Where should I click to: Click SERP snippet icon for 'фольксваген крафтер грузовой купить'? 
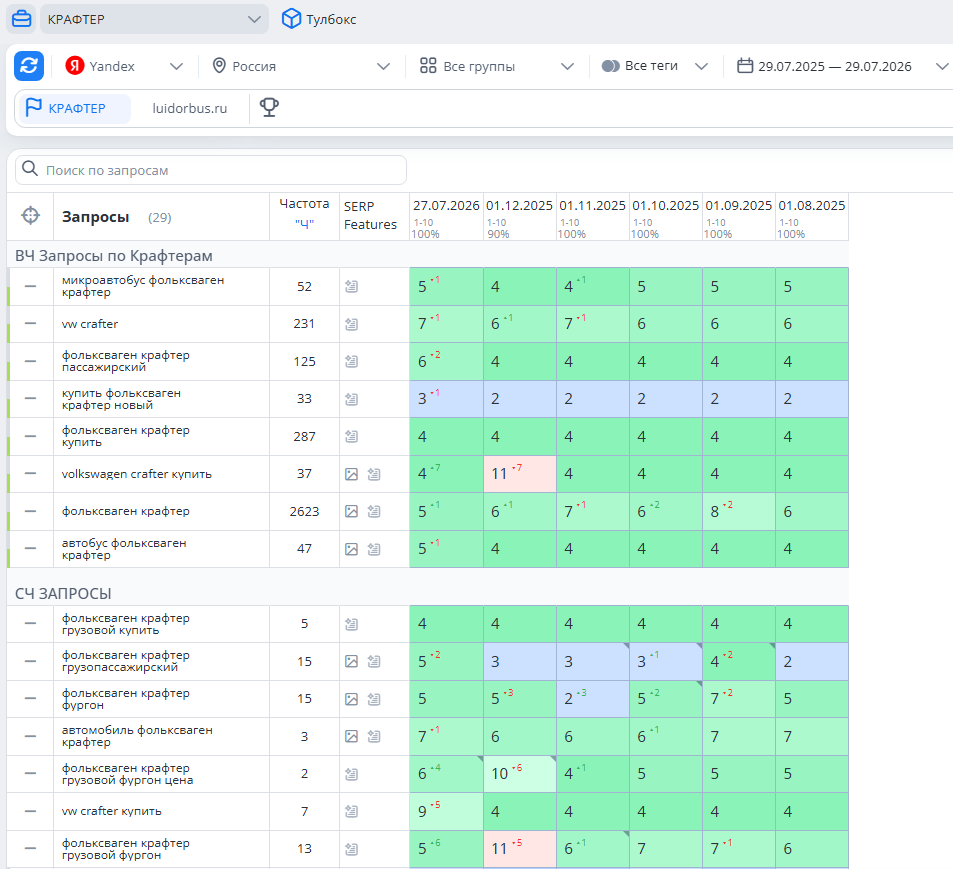[351, 624]
